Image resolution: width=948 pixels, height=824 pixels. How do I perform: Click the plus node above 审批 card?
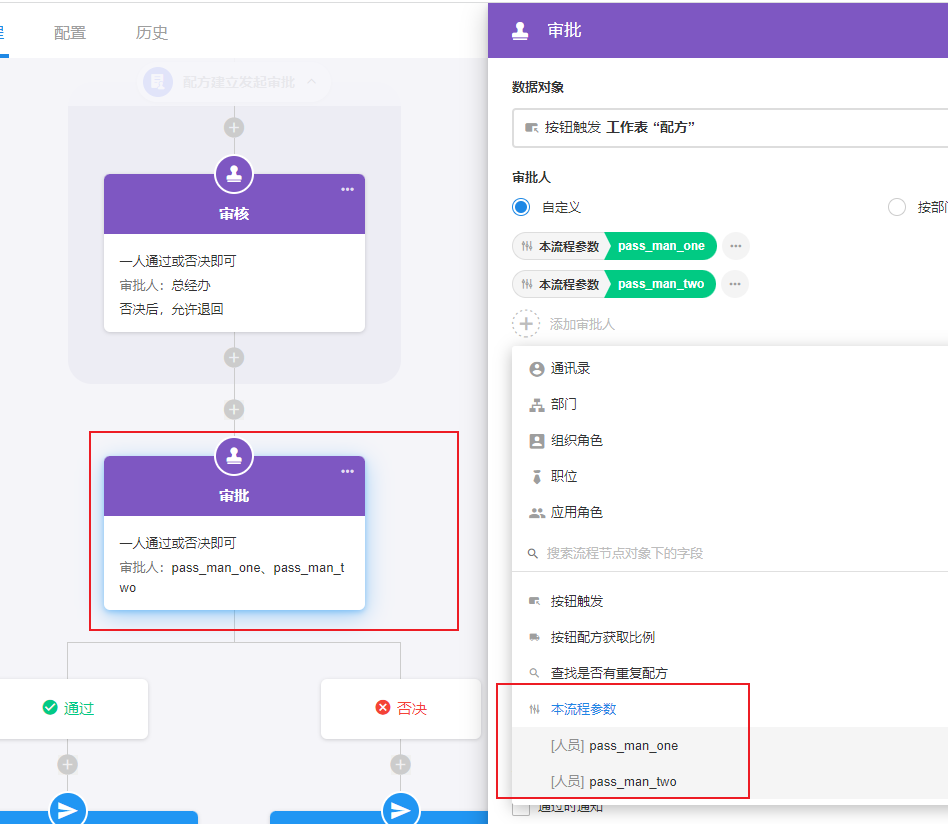click(234, 410)
